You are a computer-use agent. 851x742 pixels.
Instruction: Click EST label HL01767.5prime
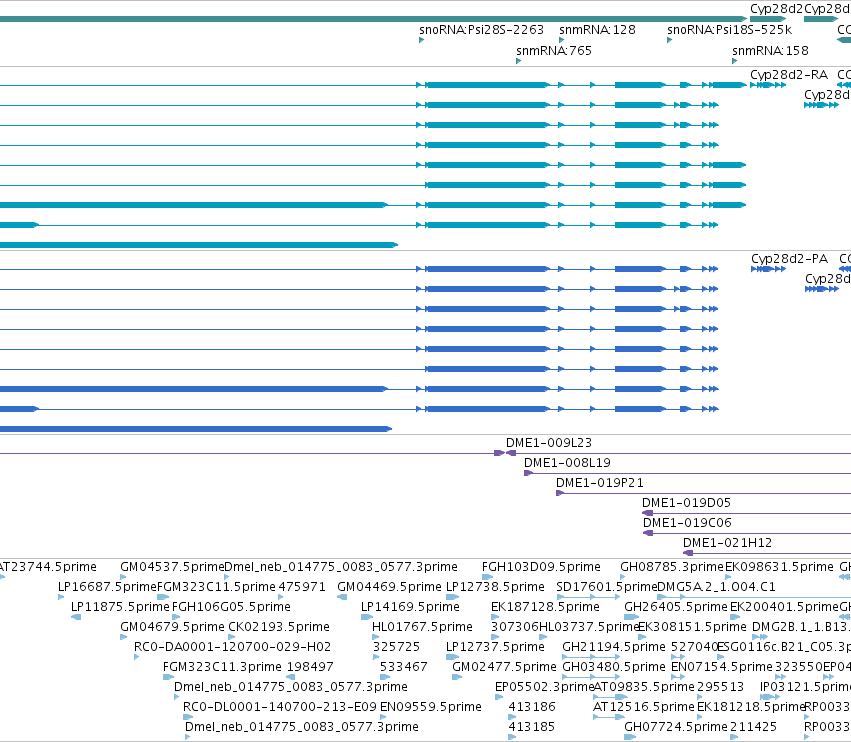422,627
